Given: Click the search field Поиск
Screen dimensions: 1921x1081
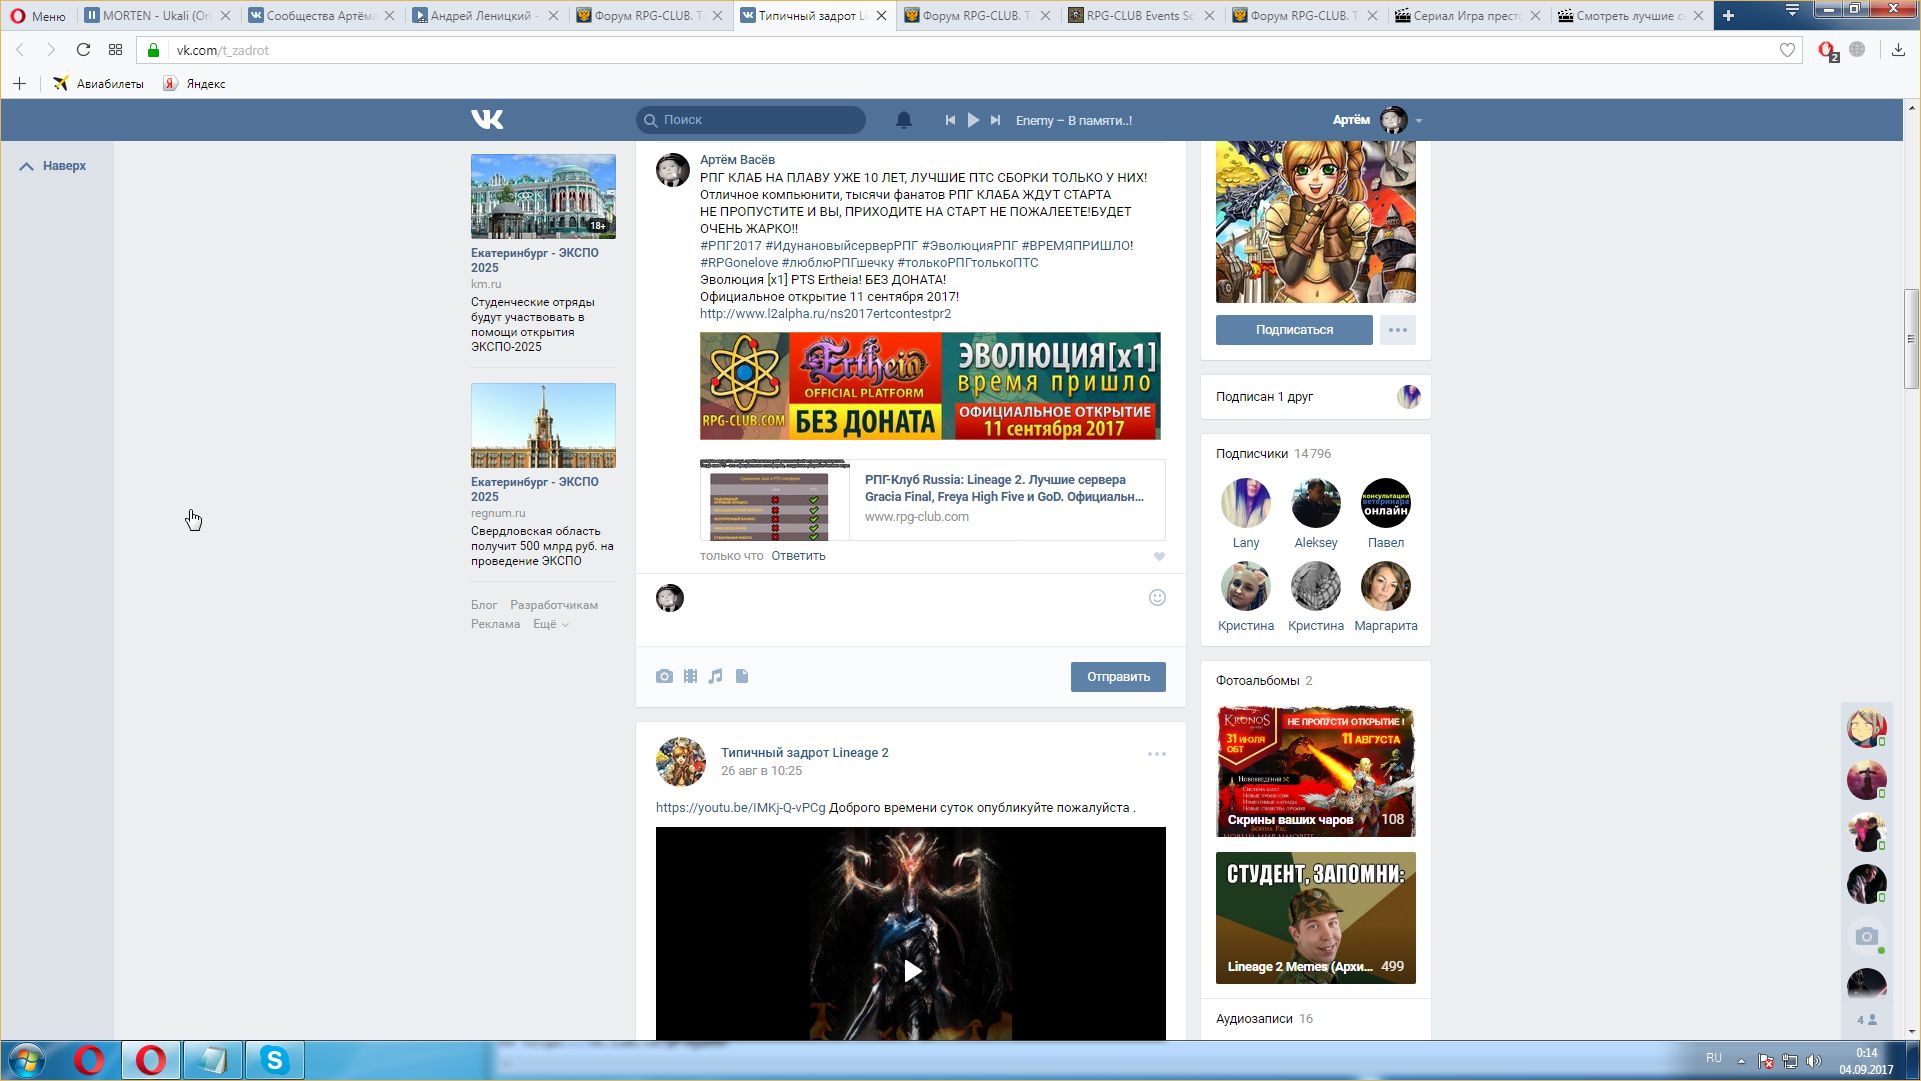Looking at the screenshot, I should tap(751, 120).
